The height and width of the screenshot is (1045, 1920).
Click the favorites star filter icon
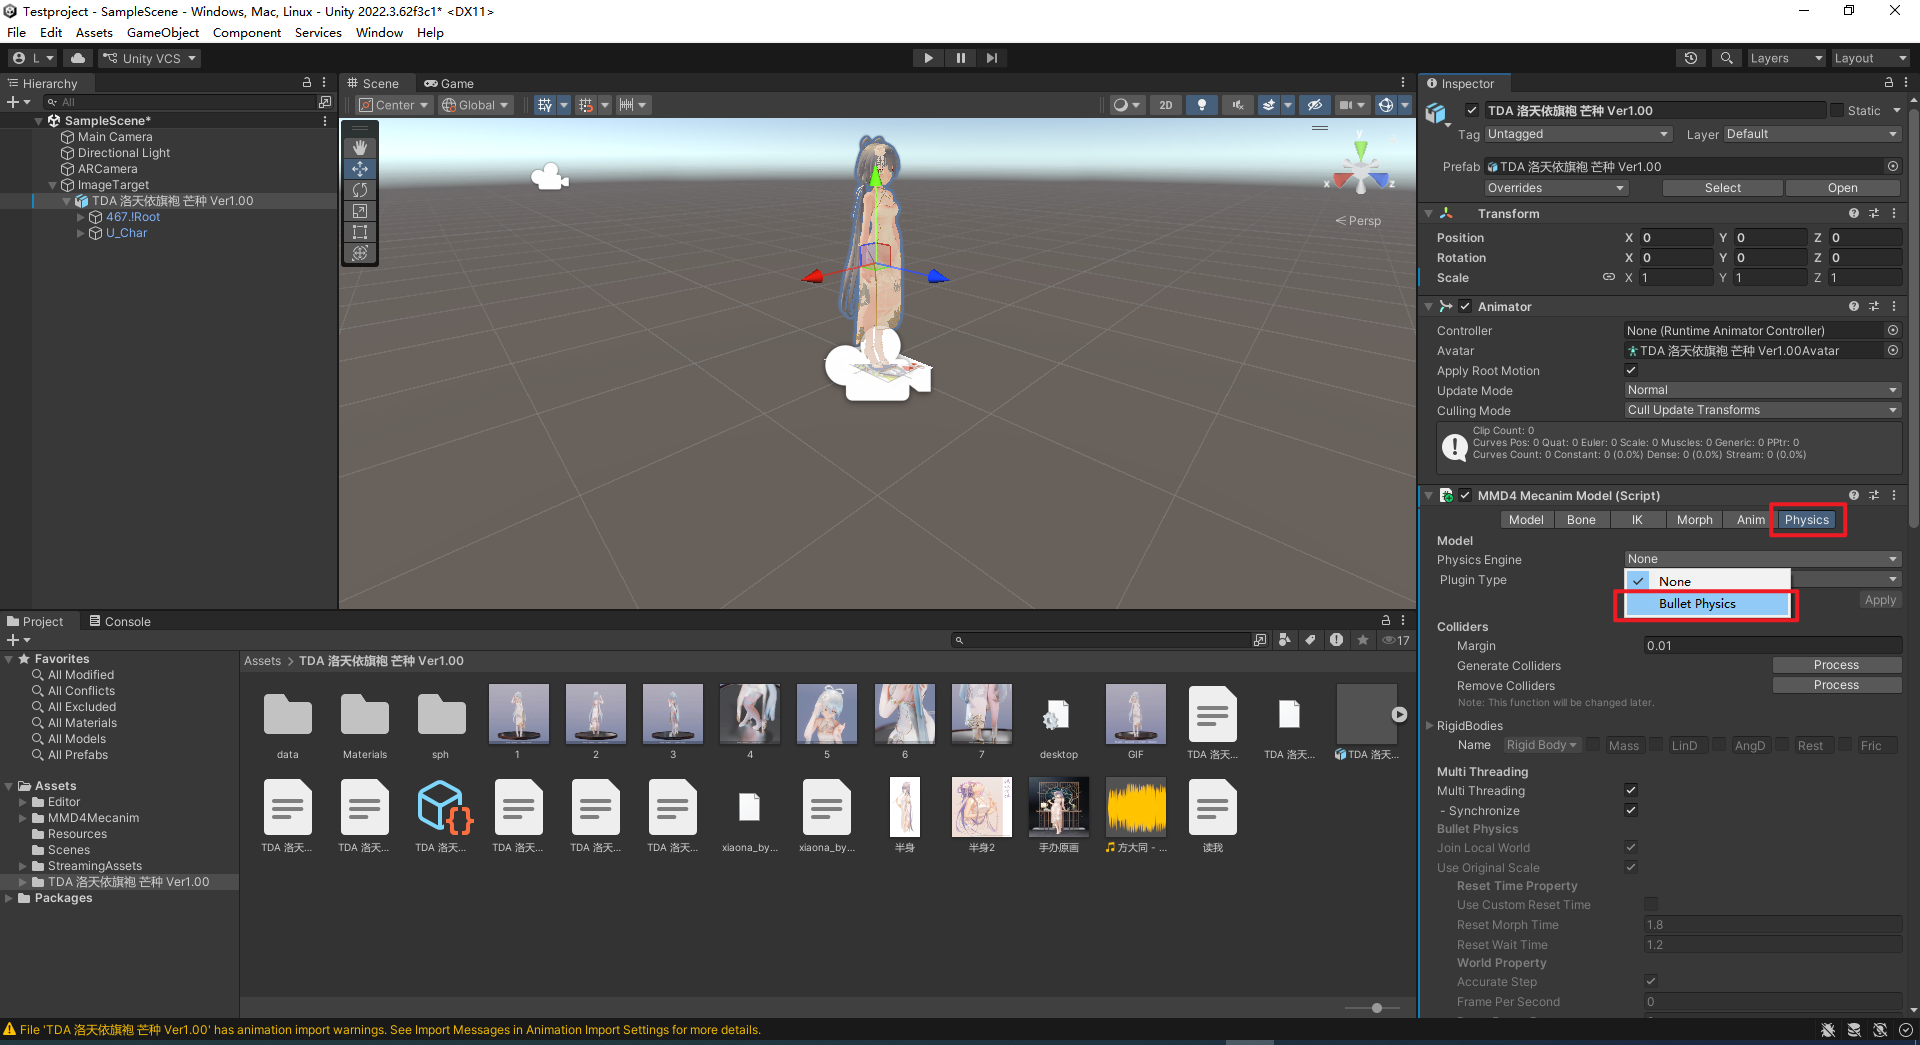tap(1363, 640)
